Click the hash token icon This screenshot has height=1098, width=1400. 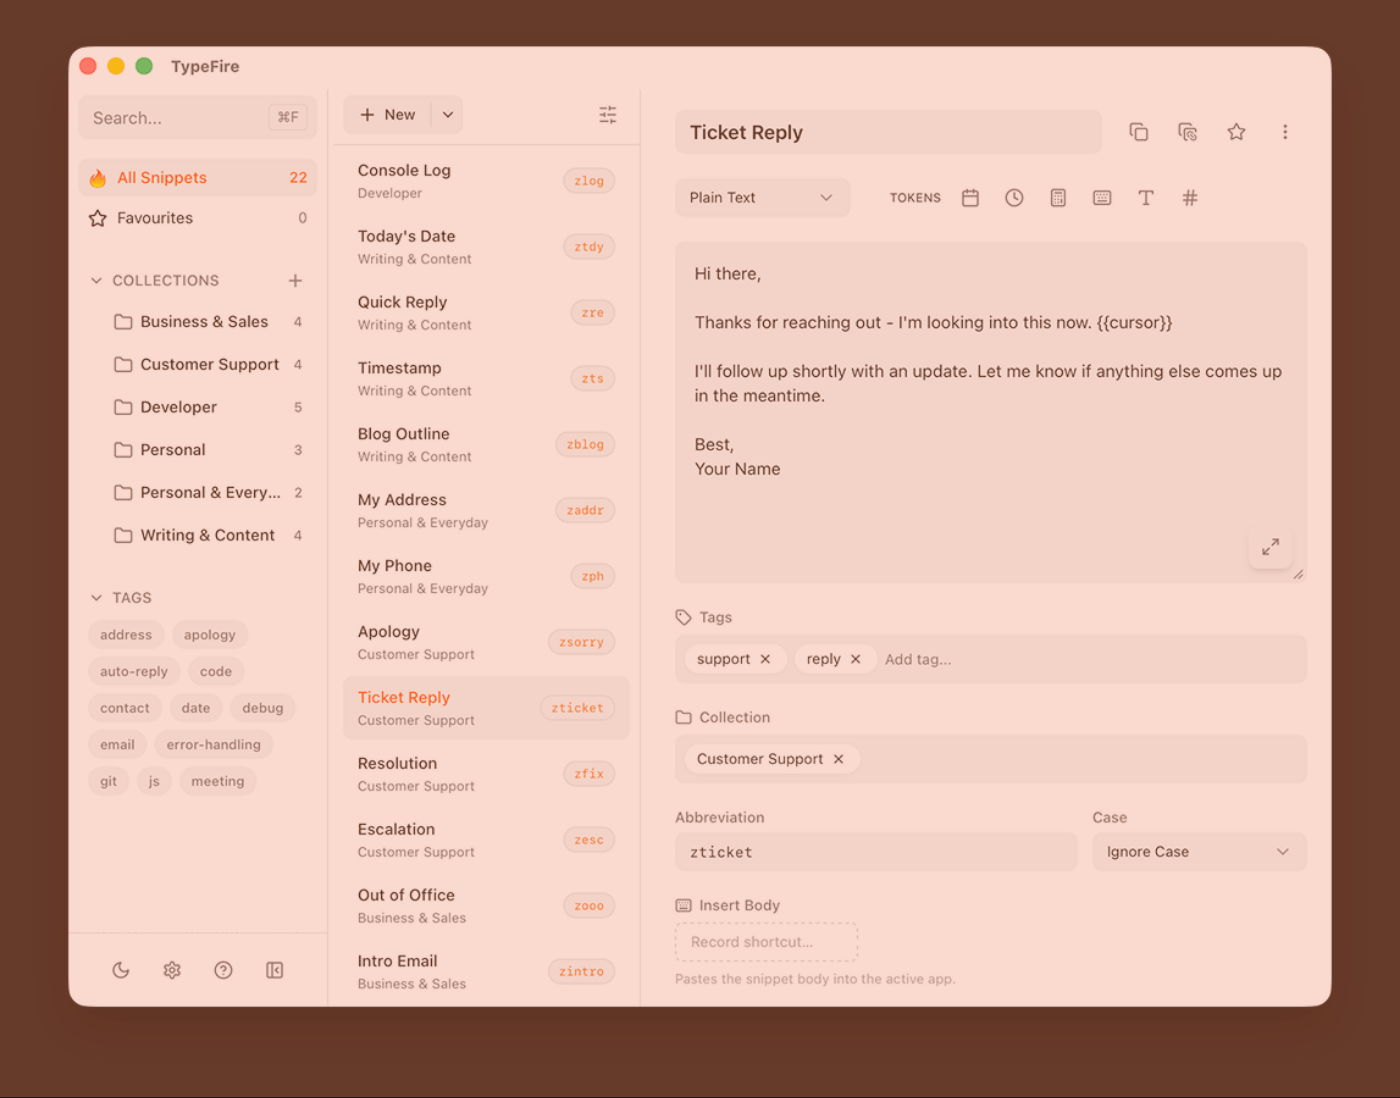pyautogui.click(x=1190, y=198)
